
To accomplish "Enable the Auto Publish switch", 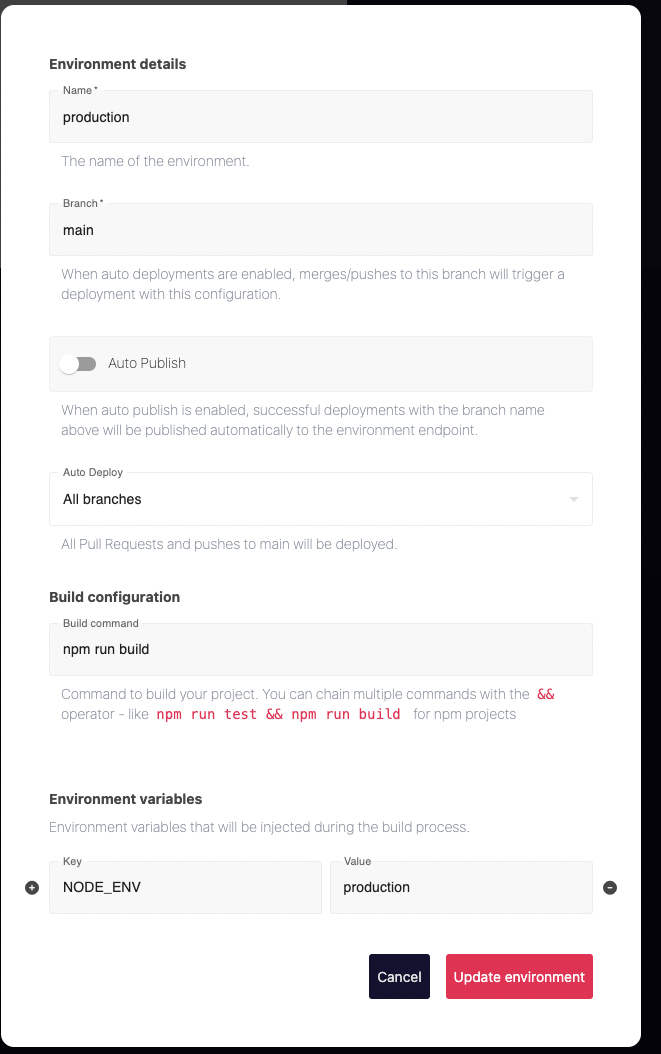I will pyautogui.click(x=78, y=363).
